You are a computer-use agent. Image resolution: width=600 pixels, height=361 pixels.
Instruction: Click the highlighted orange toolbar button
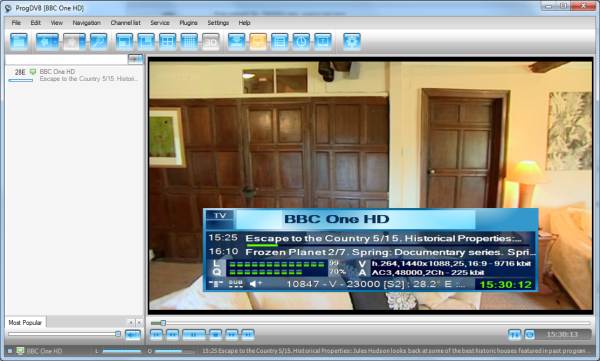258,42
